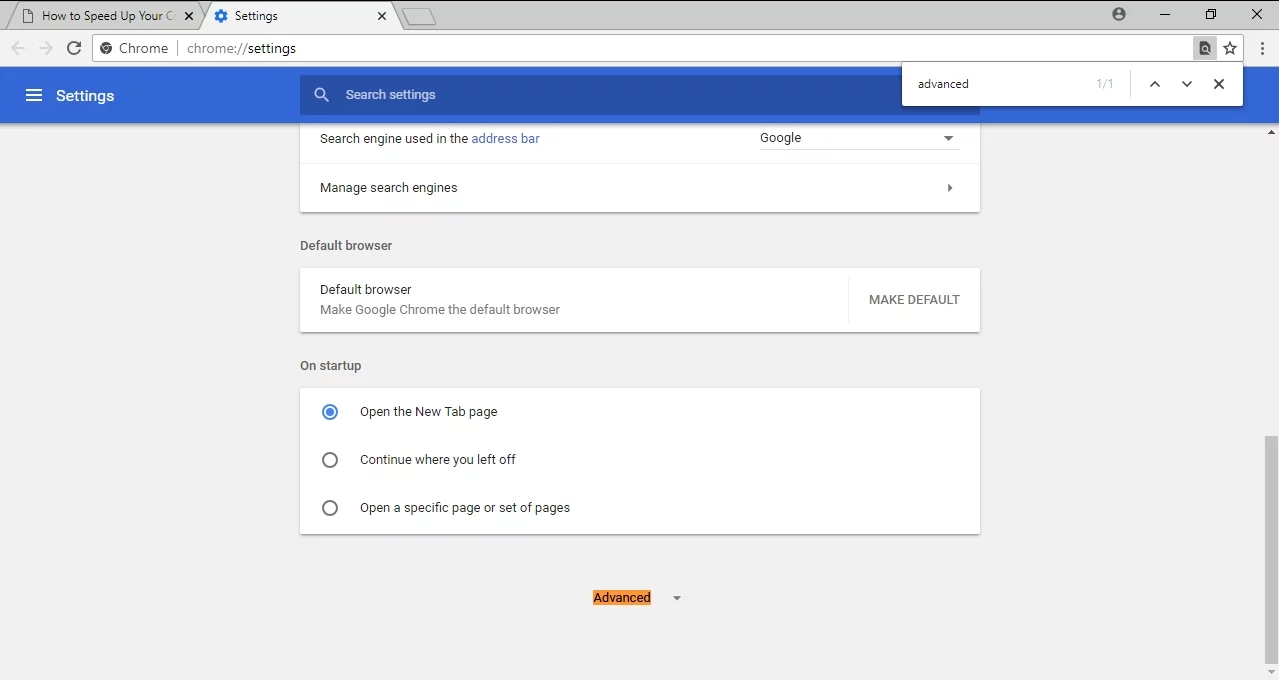
Task: Open a new tab
Action: click(x=419, y=16)
